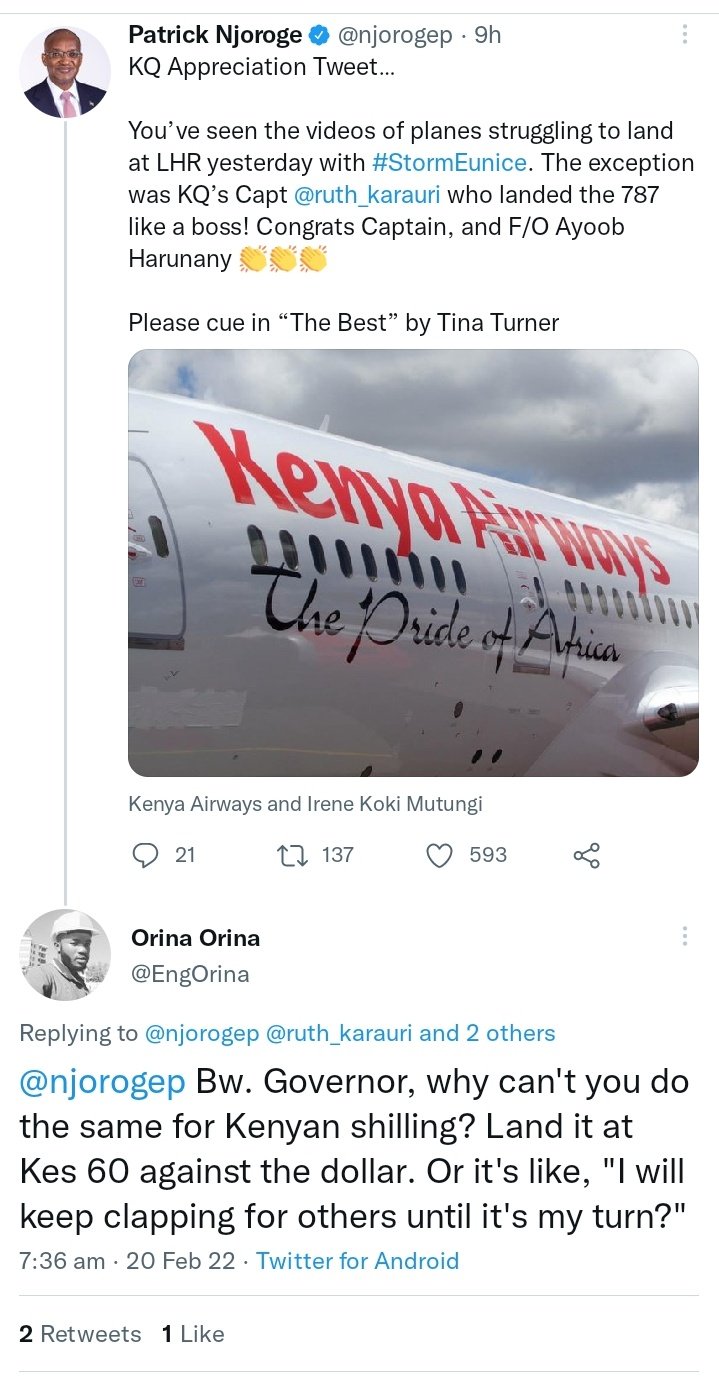Retweet Patrick Njoroge's KQ appreciation tweet
The height and width of the screenshot is (1380, 719).
[291, 855]
